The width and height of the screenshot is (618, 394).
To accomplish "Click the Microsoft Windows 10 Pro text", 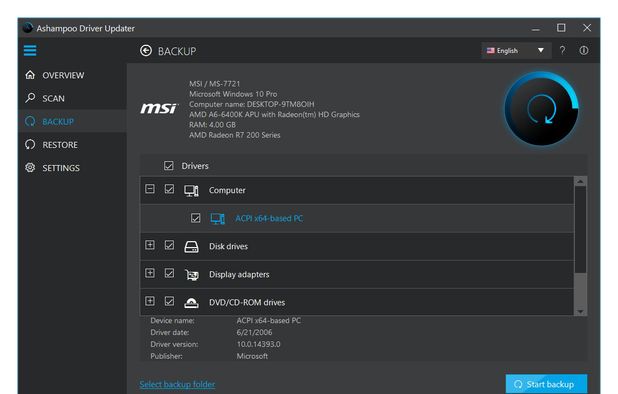I will (233, 94).
